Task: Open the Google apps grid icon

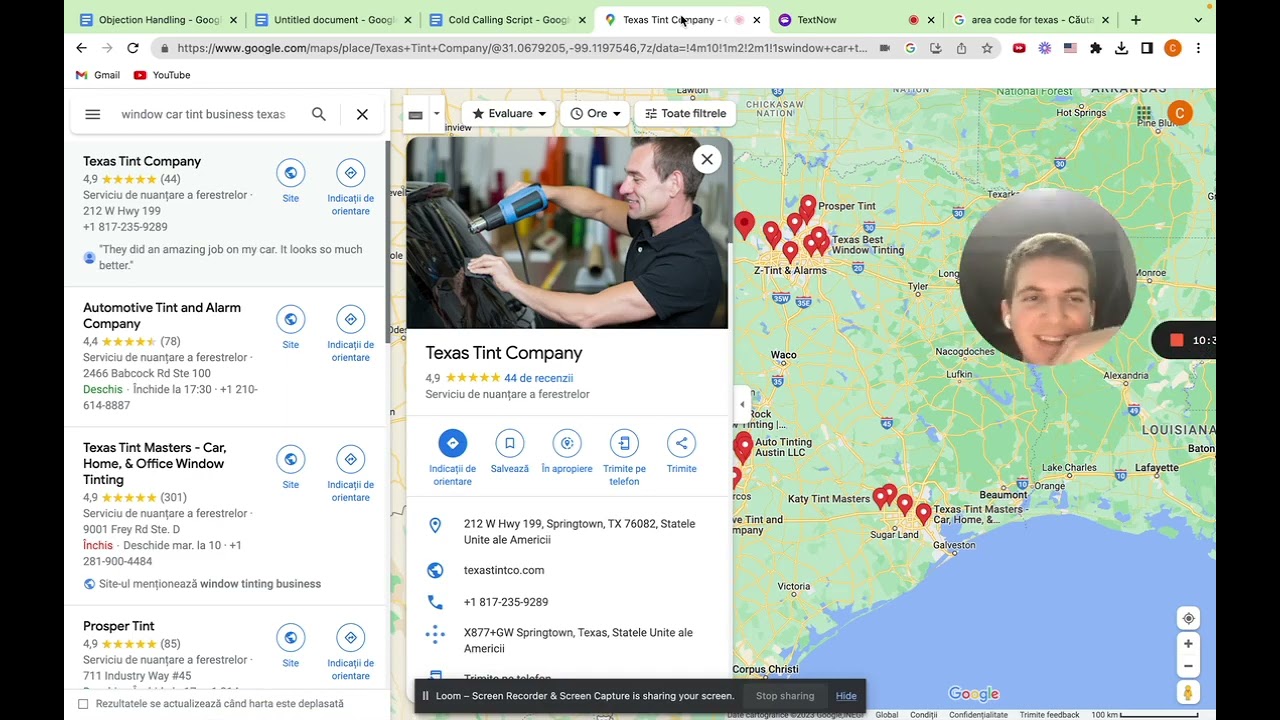Action: (x=1143, y=114)
